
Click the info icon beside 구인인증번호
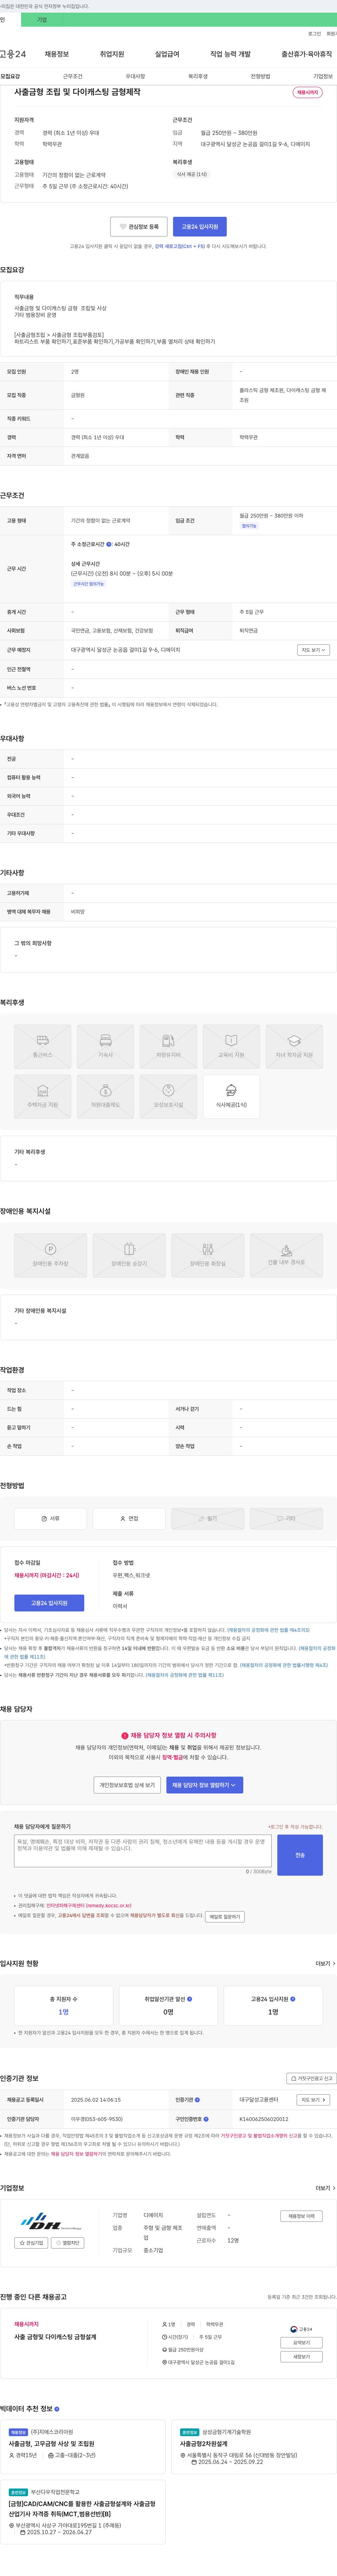(206, 2118)
